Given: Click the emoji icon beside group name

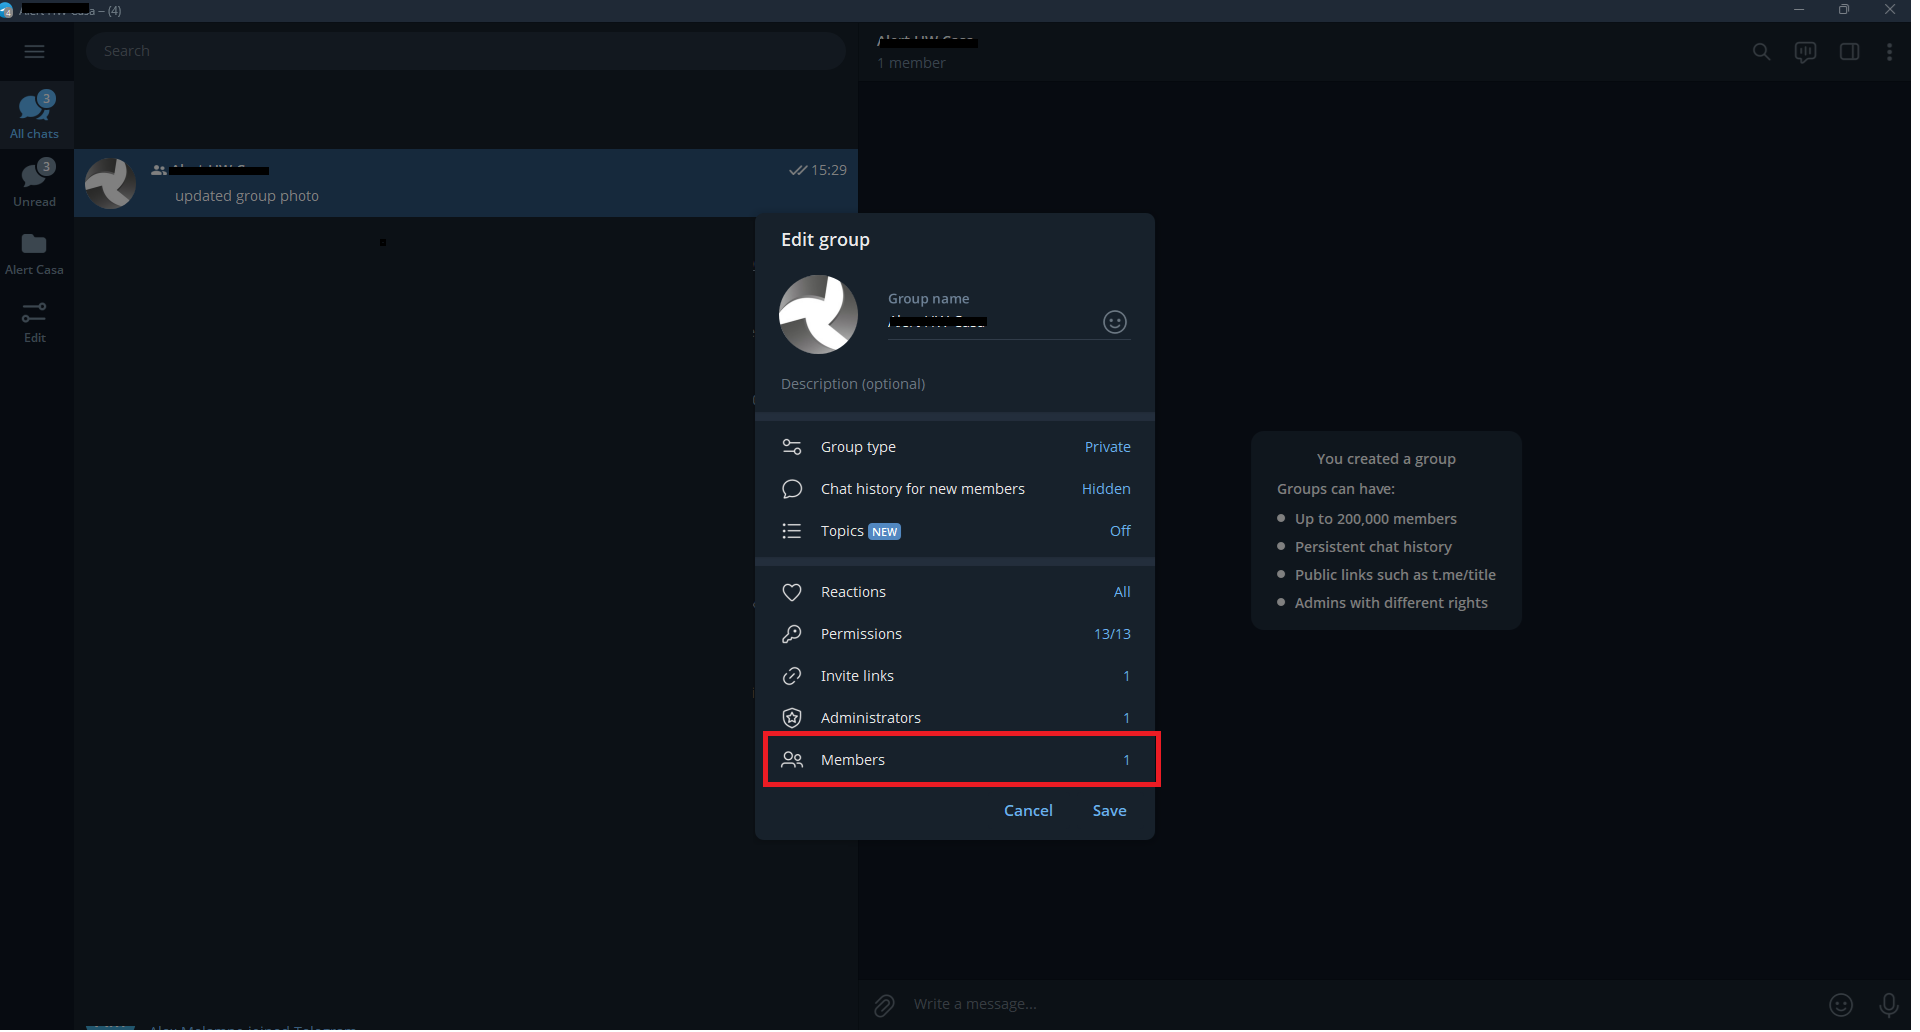Looking at the screenshot, I should [1114, 322].
